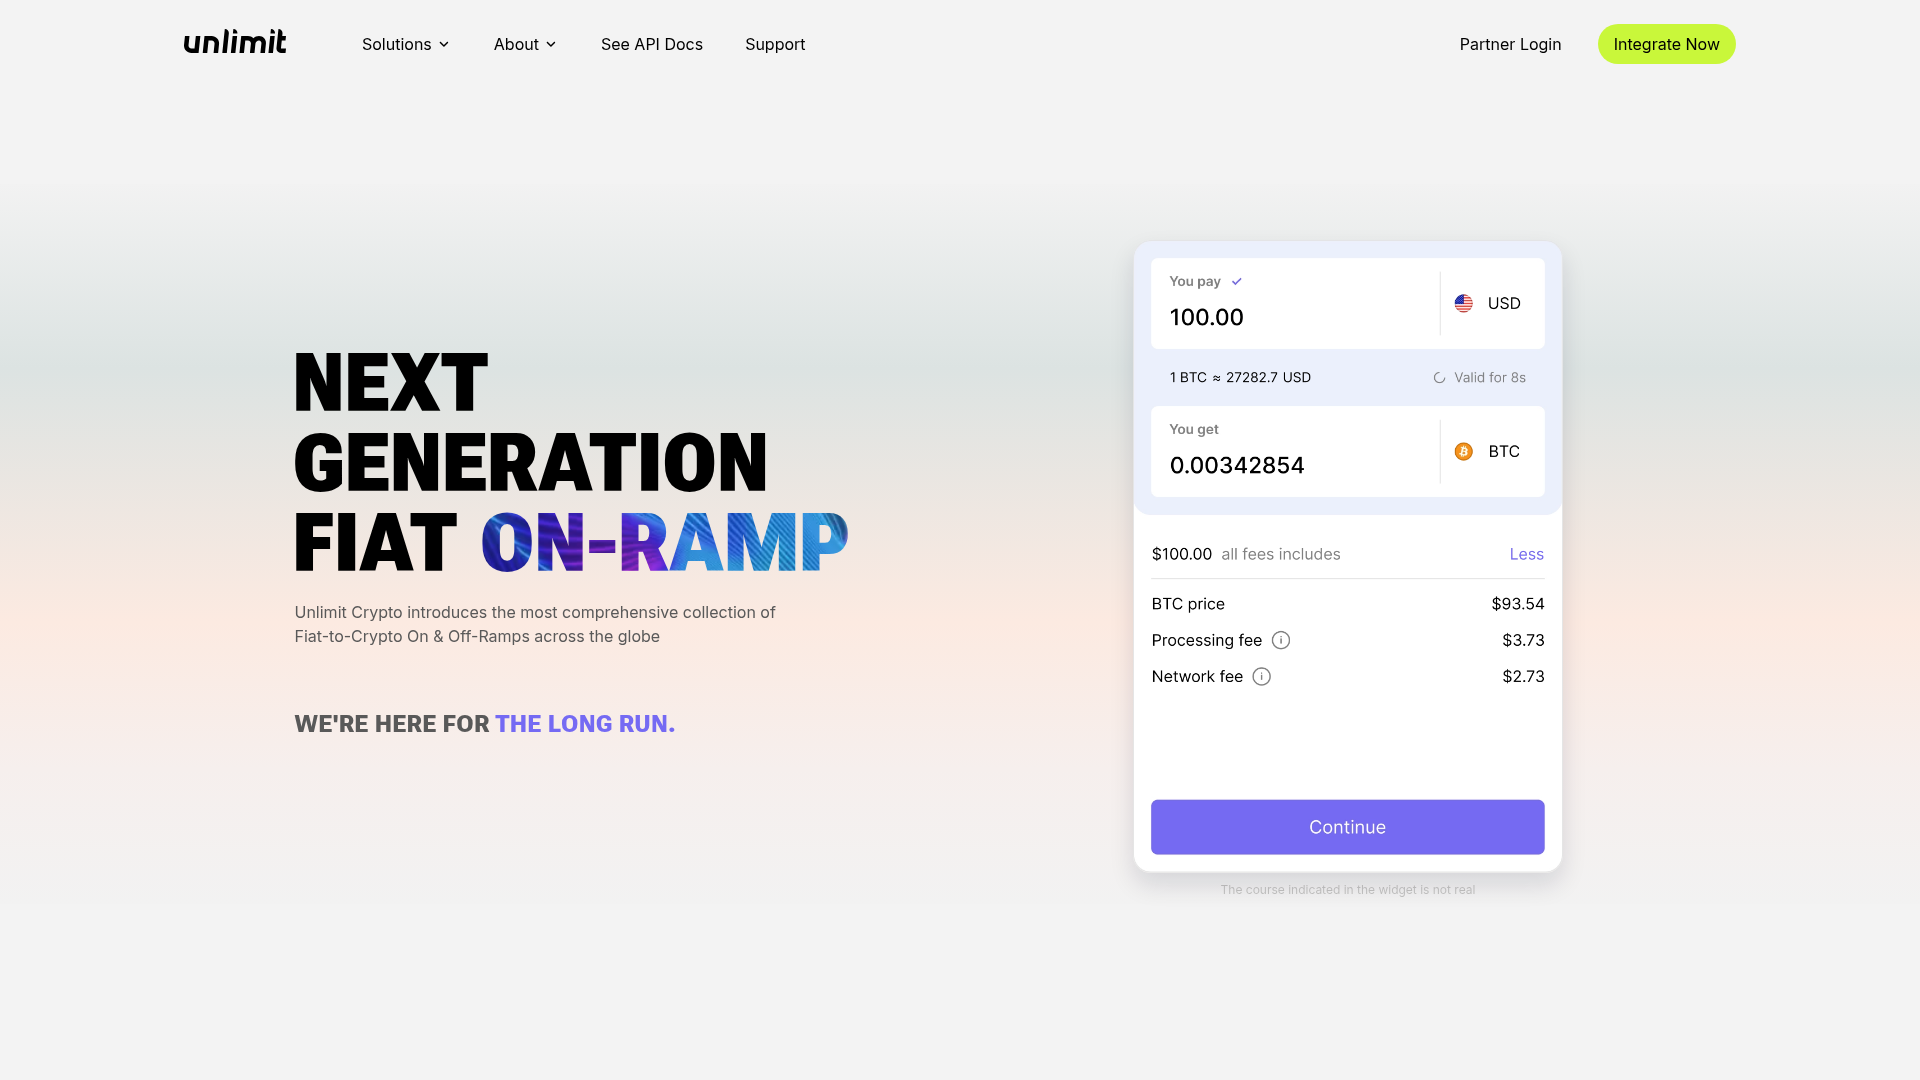The image size is (1920, 1080).
Task: Click the $100.00 total amount
Action: [x=1181, y=554]
